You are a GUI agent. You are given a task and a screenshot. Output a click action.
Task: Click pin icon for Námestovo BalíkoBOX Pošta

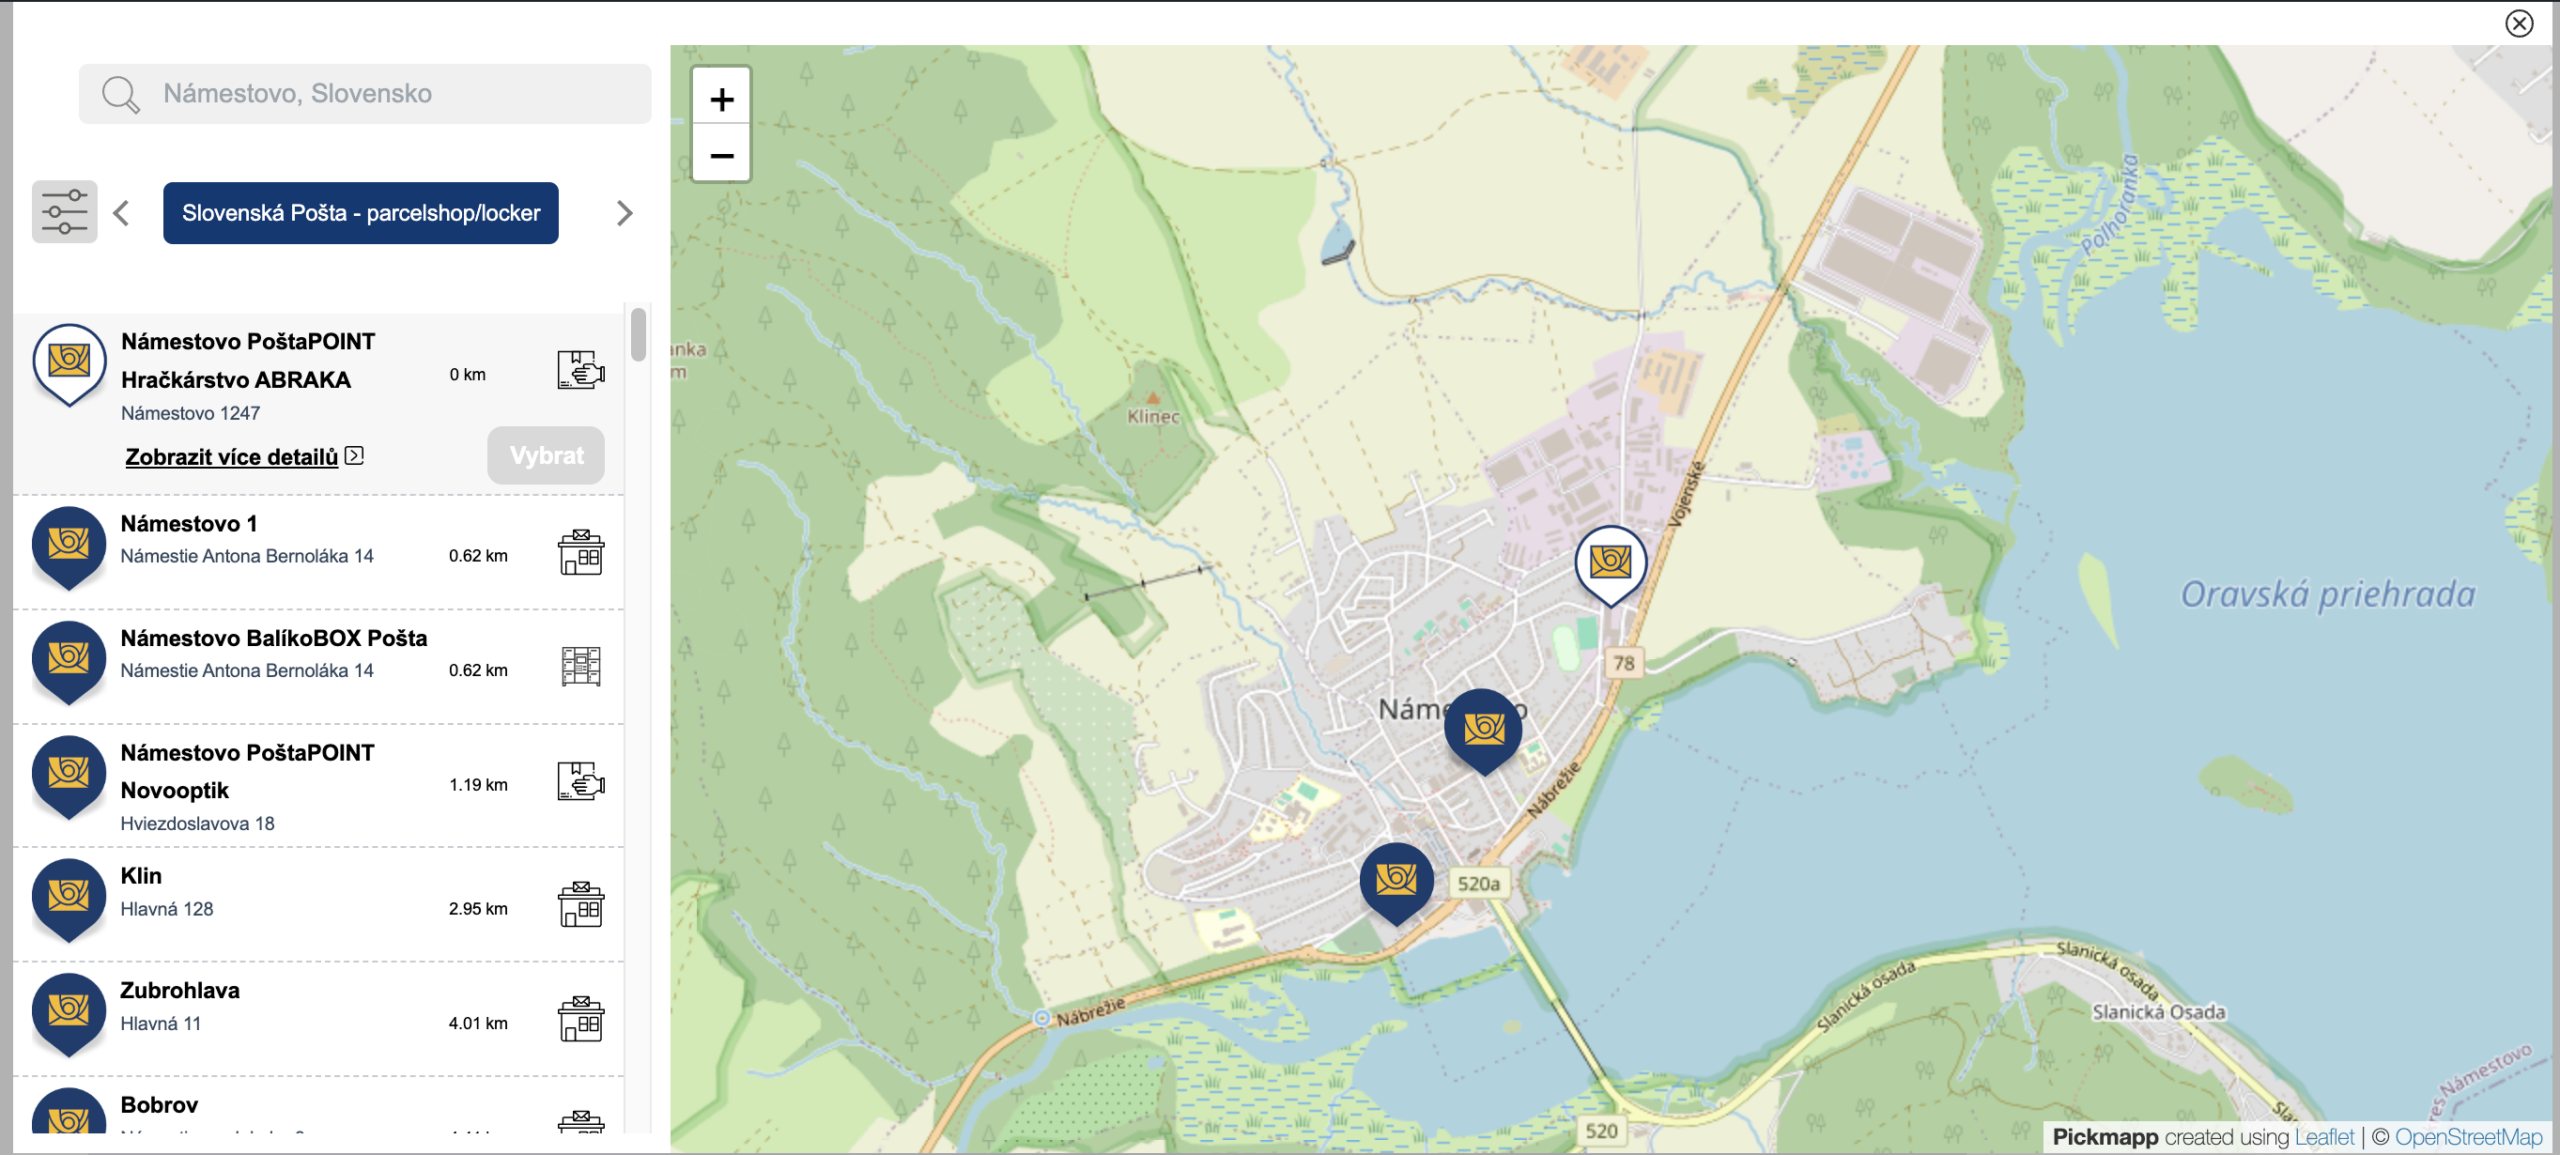coord(69,662)
